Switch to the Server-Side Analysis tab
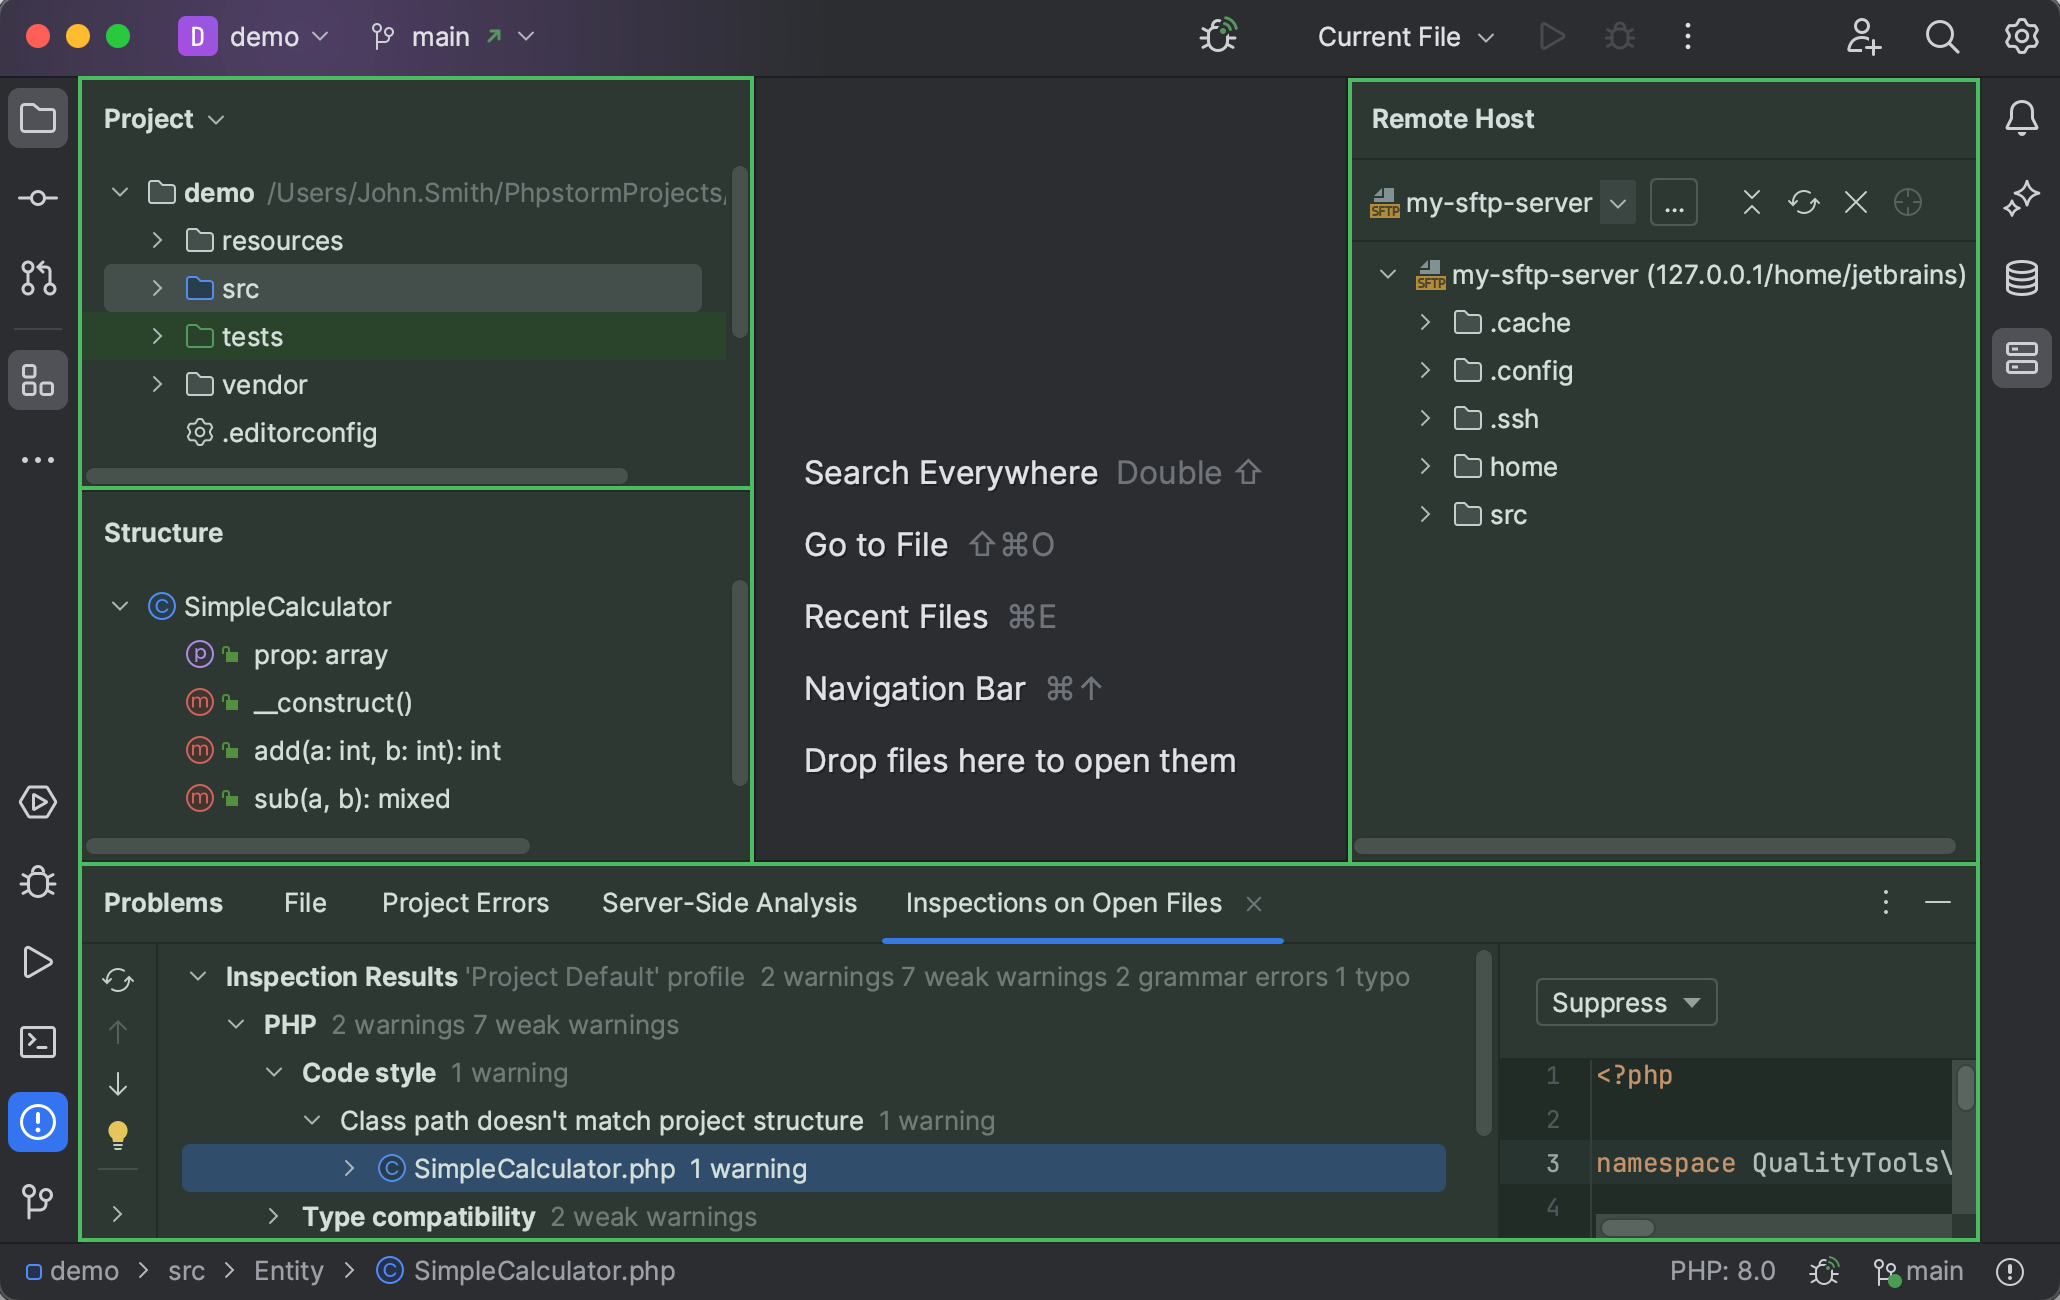This screenshot has width=2060, height=1300. tap(729, 903)
